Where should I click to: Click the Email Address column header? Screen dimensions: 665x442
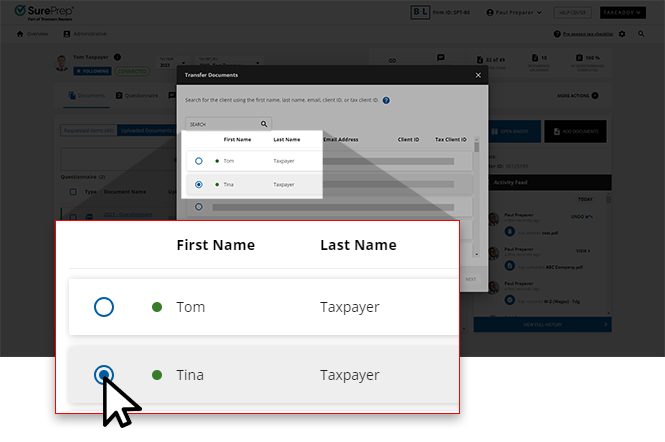click(x=341, y=140)
